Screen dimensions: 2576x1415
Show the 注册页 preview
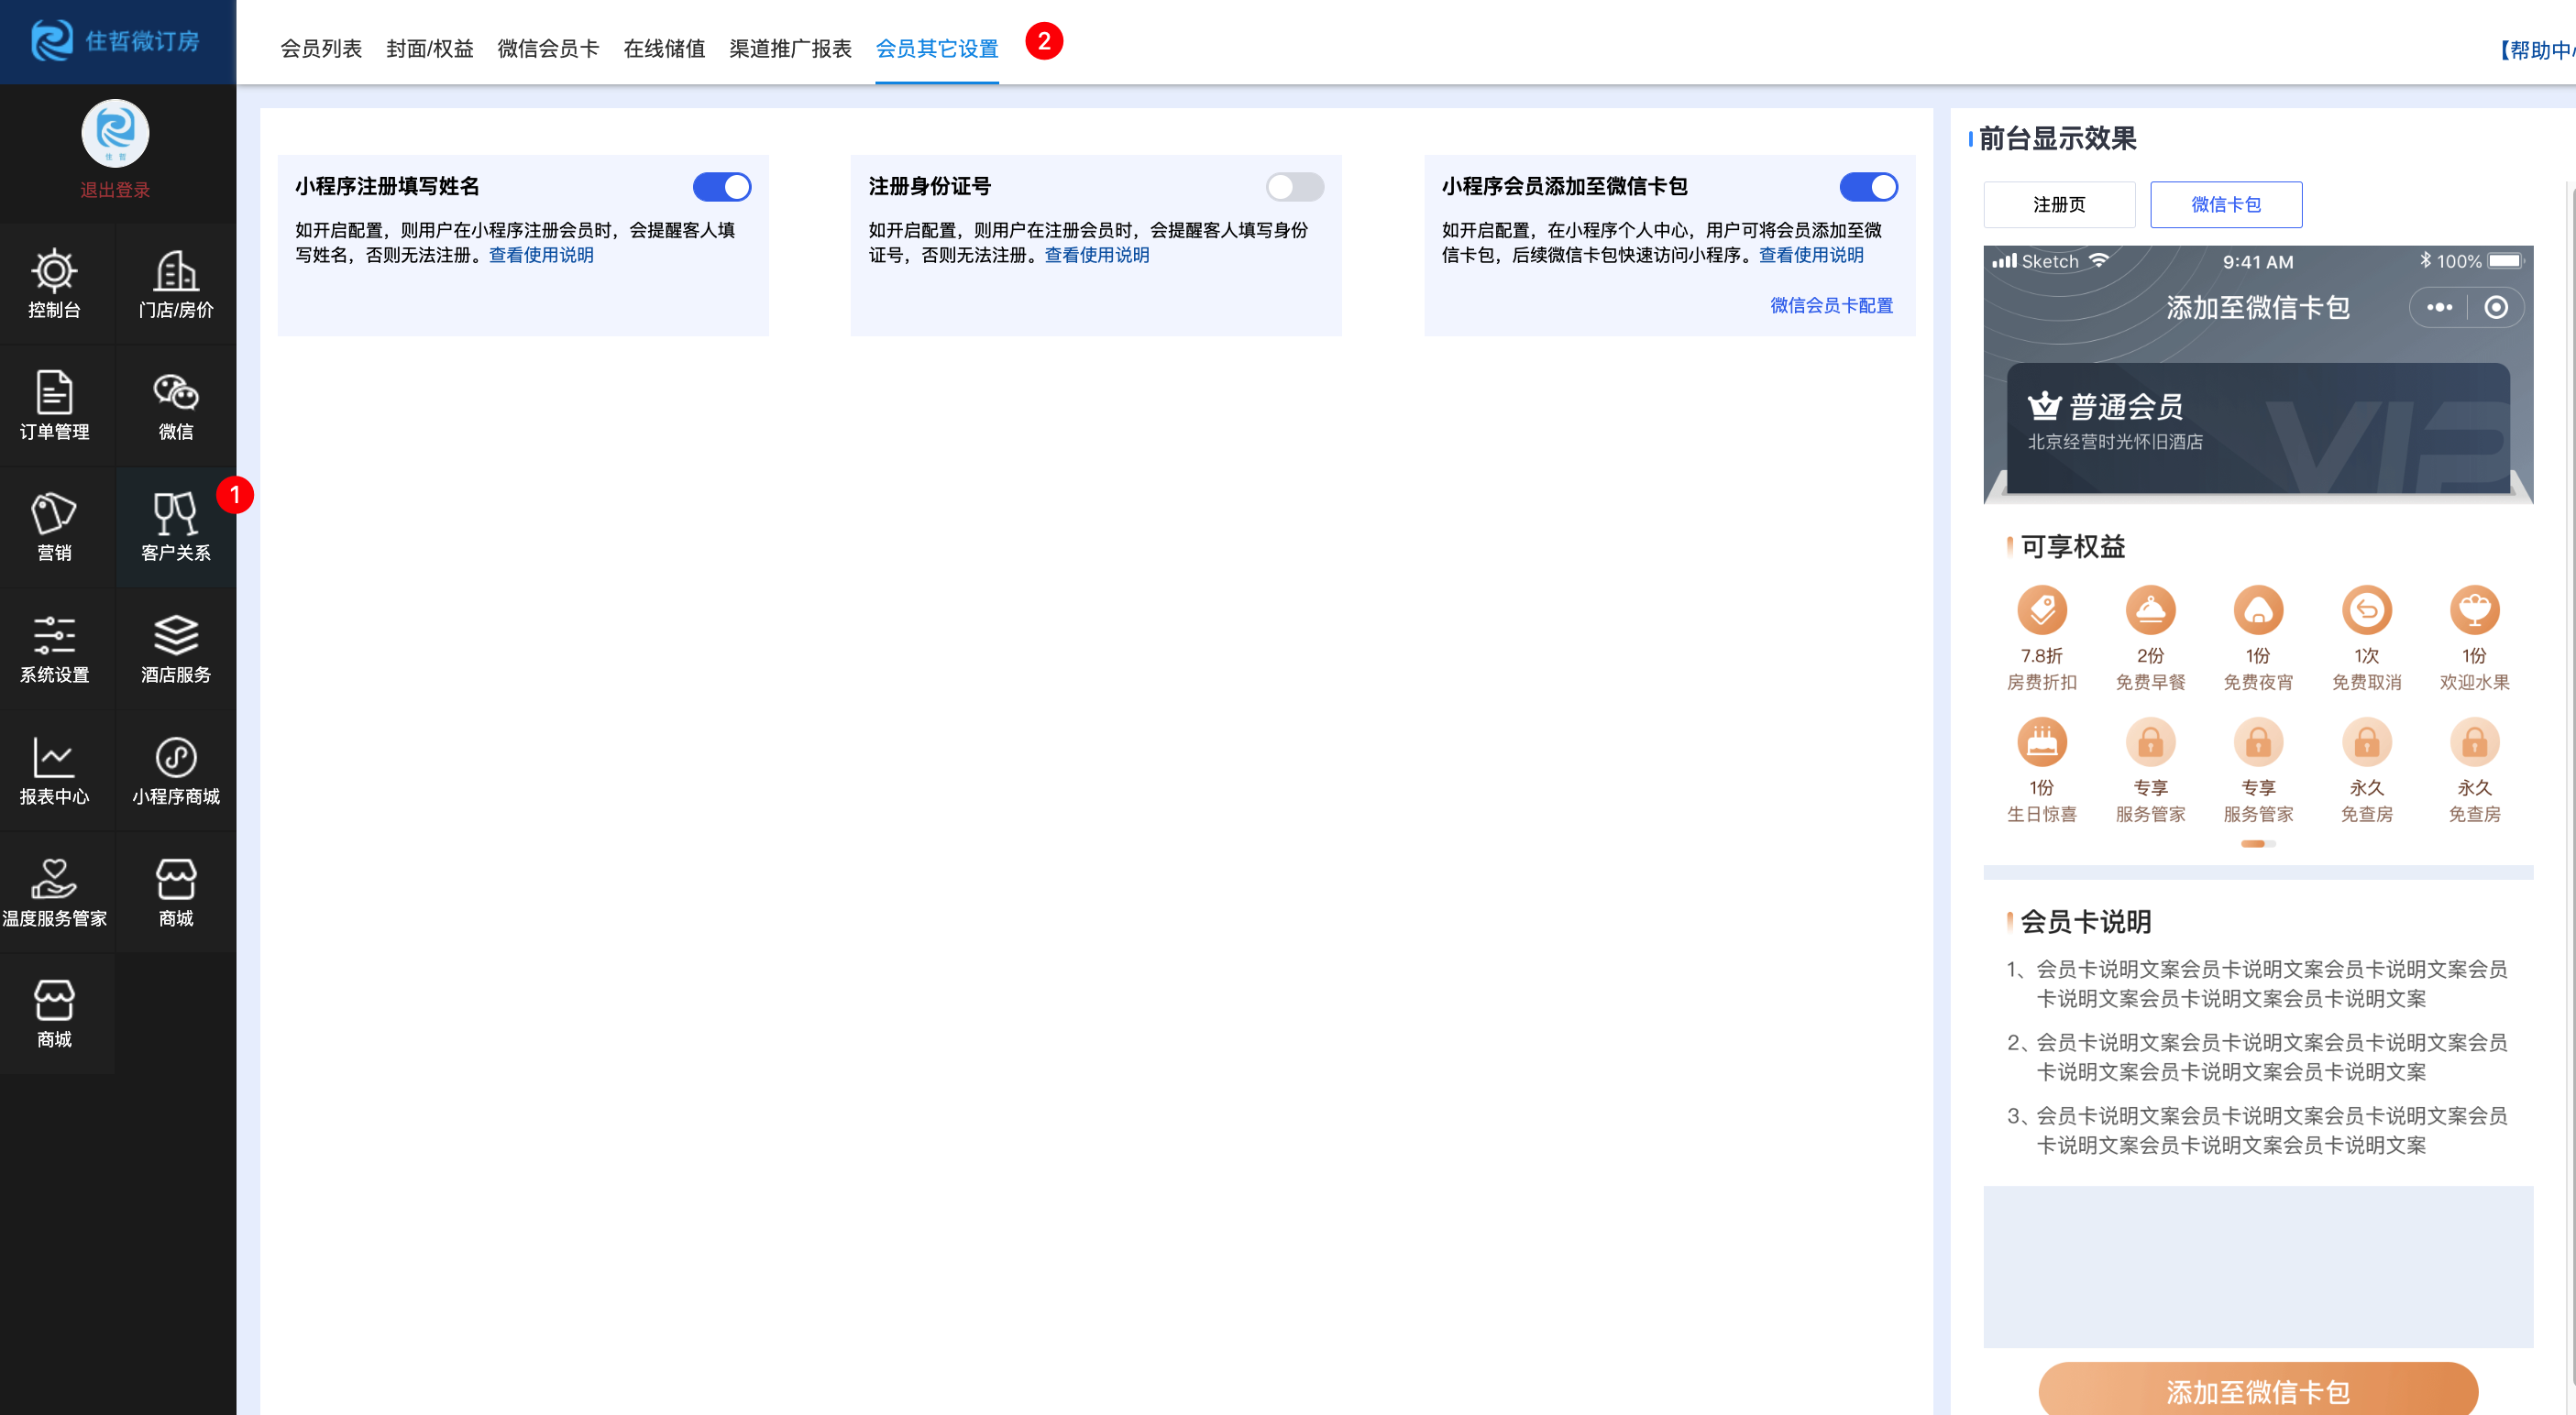[x=2059, y=204]
